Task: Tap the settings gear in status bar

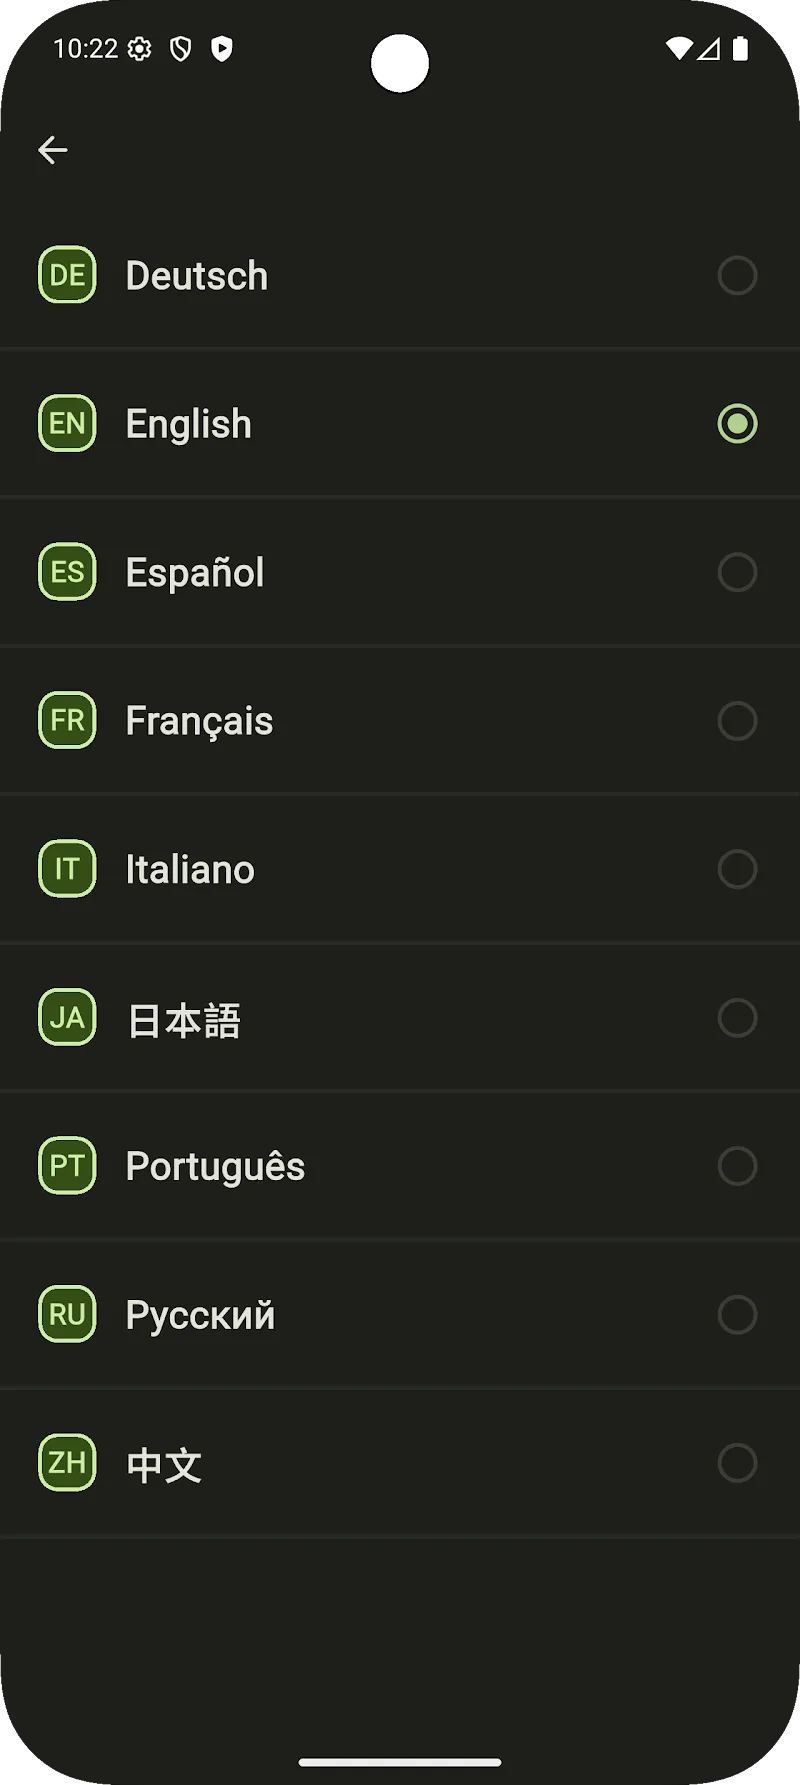Action: coord(140,49)
